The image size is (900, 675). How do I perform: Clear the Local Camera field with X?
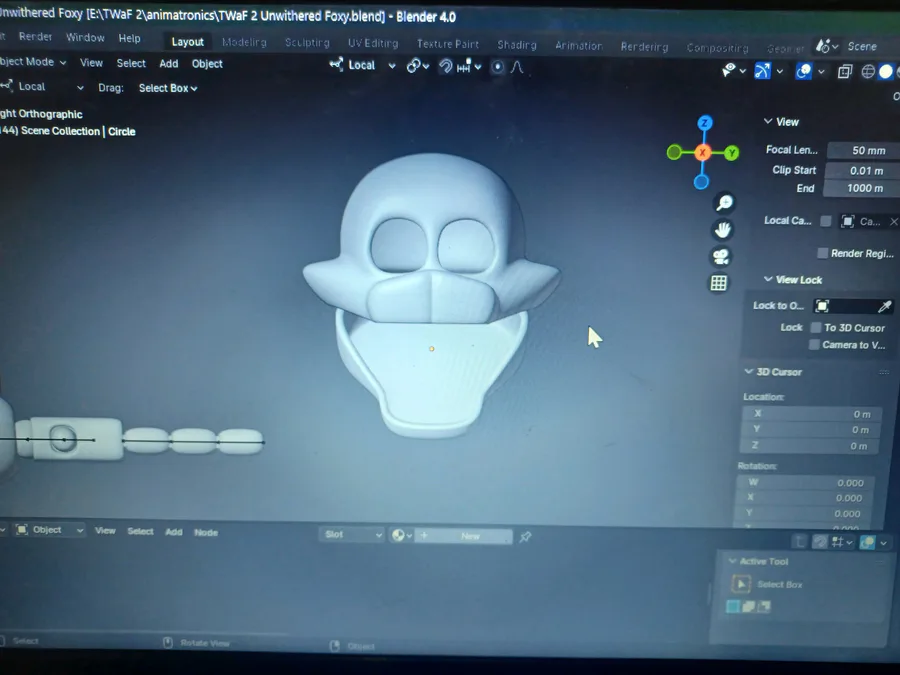click(894, 222)
